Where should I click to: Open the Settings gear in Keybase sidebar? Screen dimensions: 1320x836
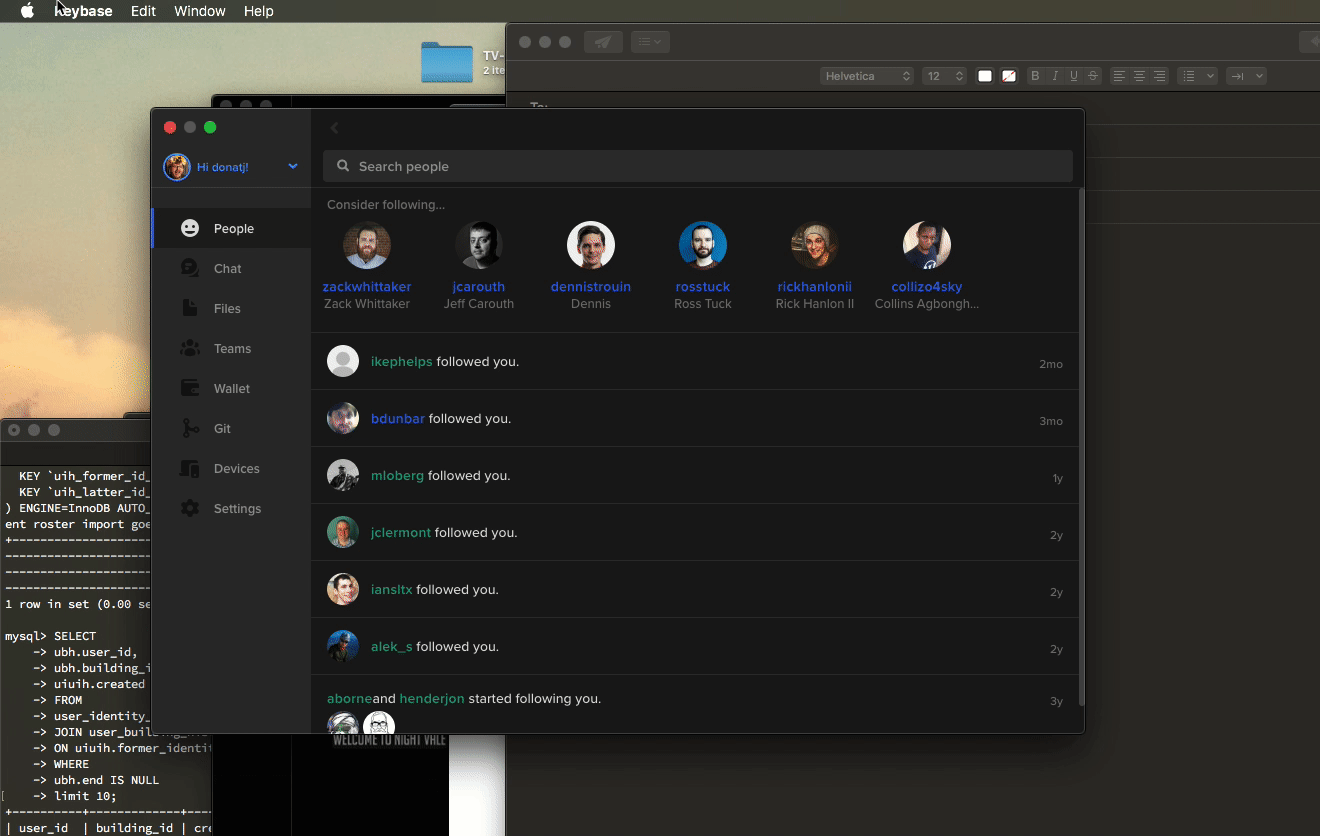(x=190, y=508)
